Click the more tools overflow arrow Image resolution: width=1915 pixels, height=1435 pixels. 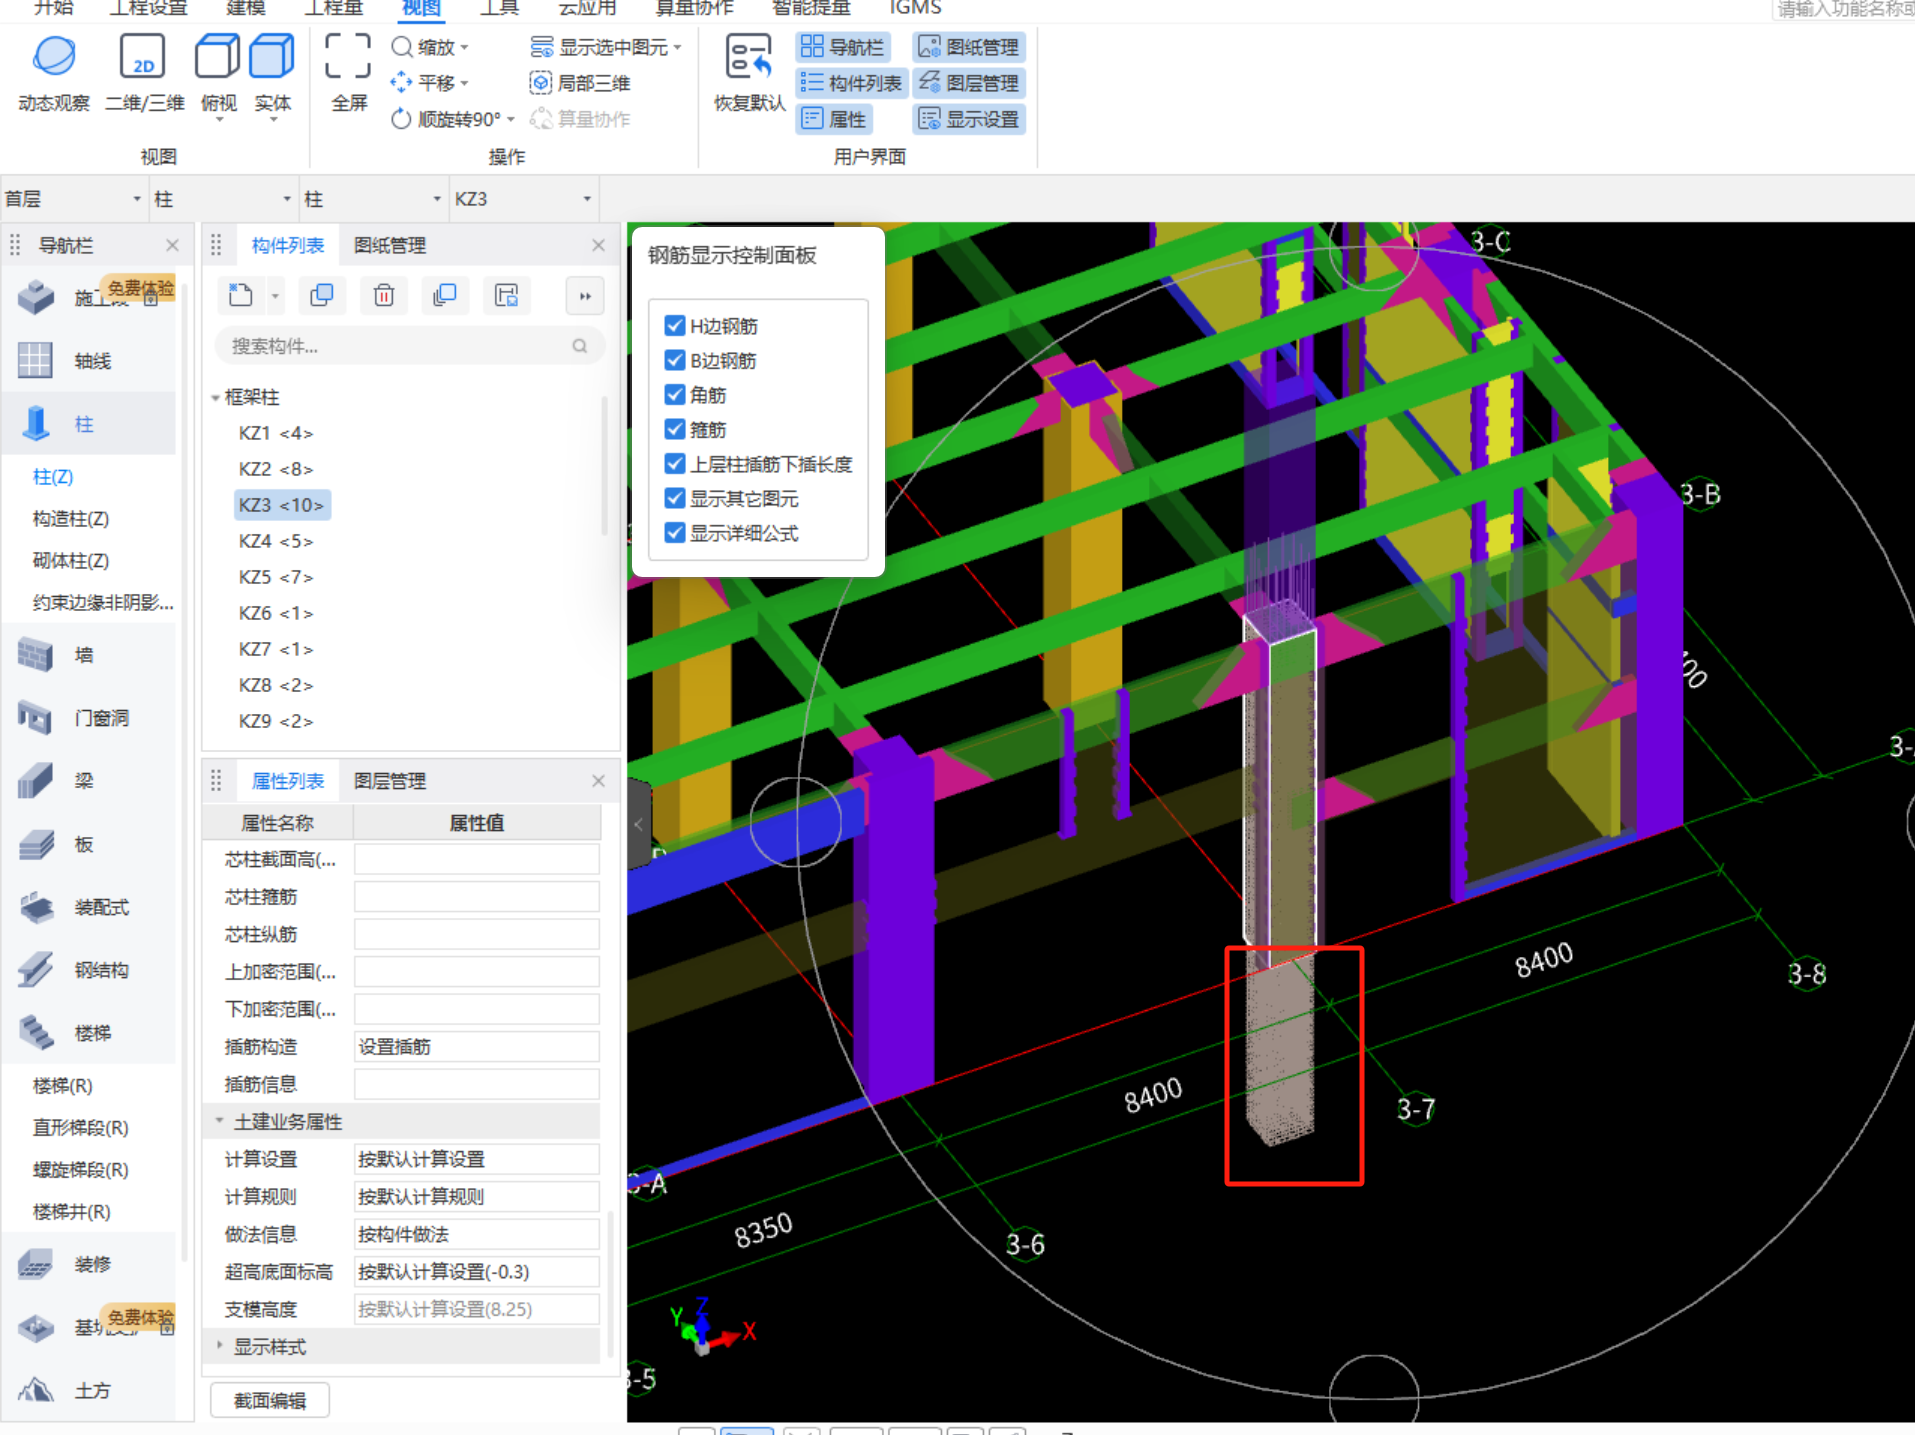[x=585, y=296]
